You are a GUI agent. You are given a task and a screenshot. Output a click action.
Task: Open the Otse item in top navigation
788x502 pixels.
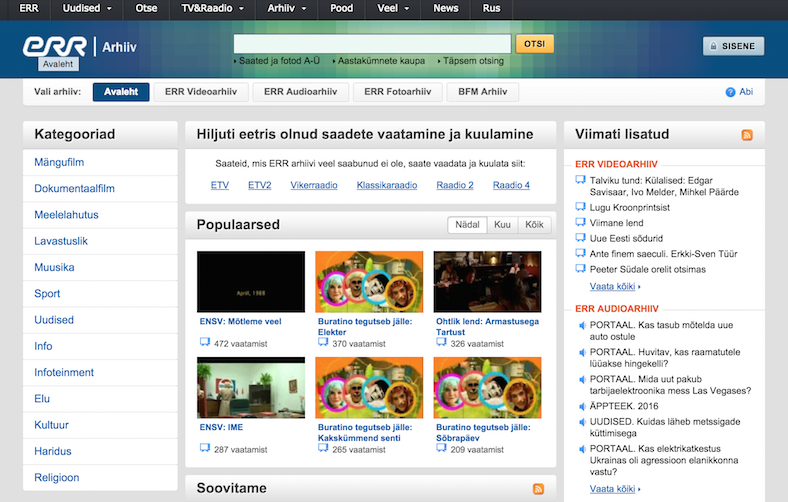click(146, 9)
